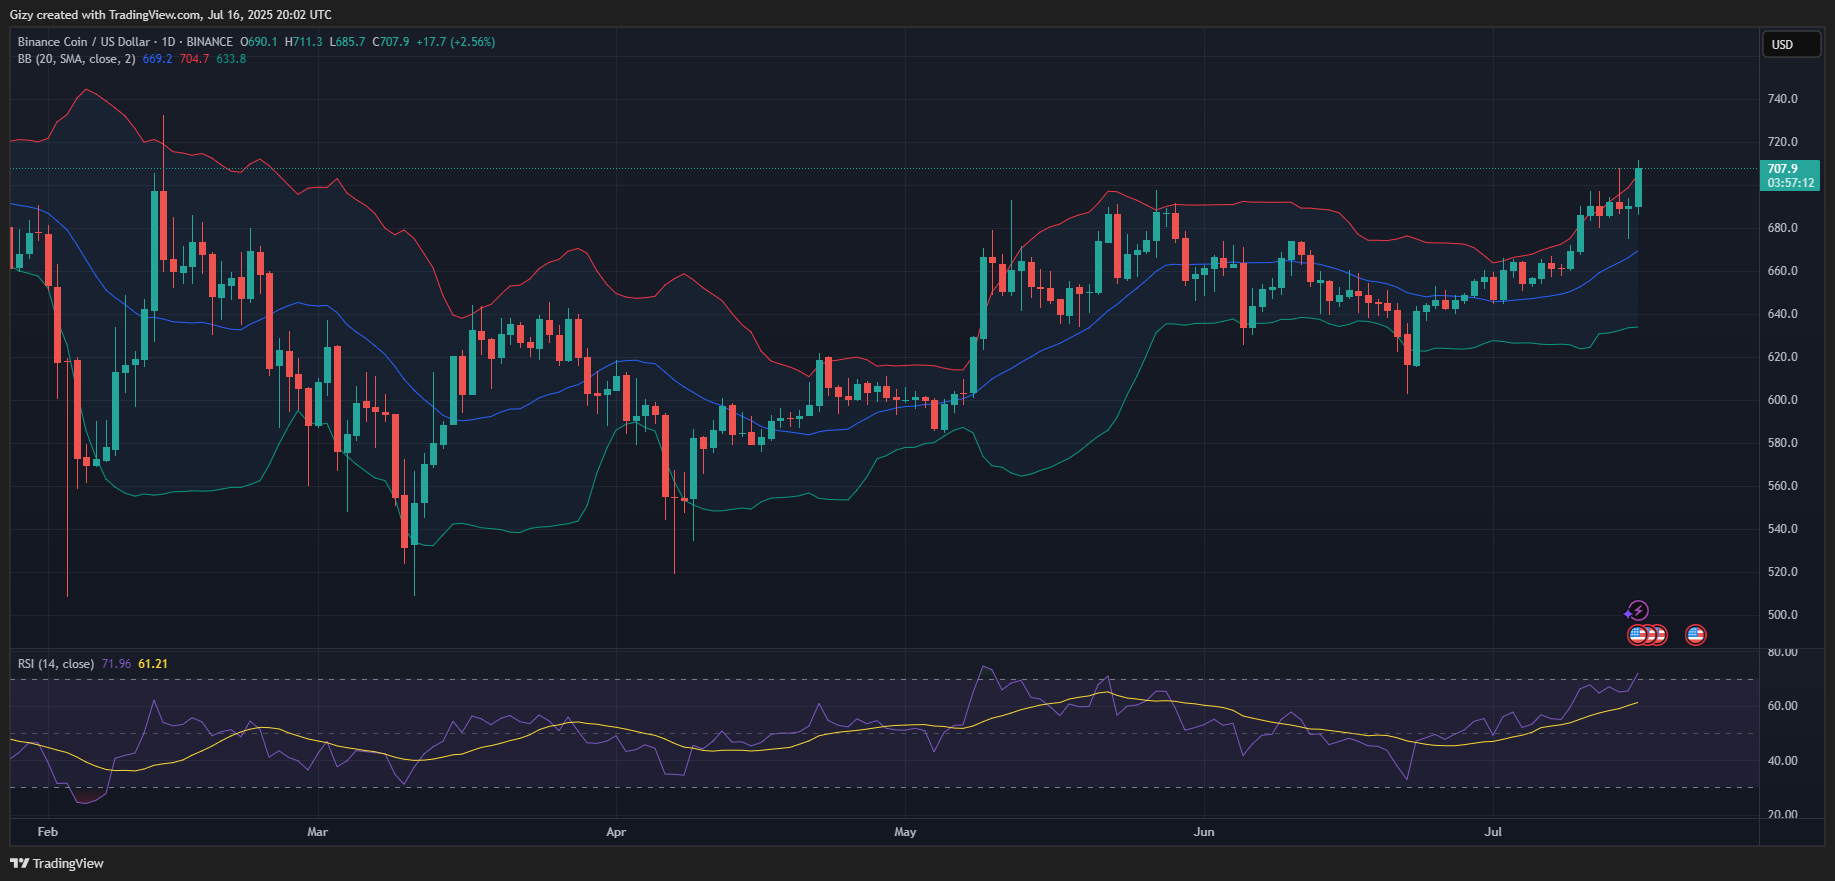The image size is (1835, 881).
Task: Click the open value 690.1
Action: 263,42
